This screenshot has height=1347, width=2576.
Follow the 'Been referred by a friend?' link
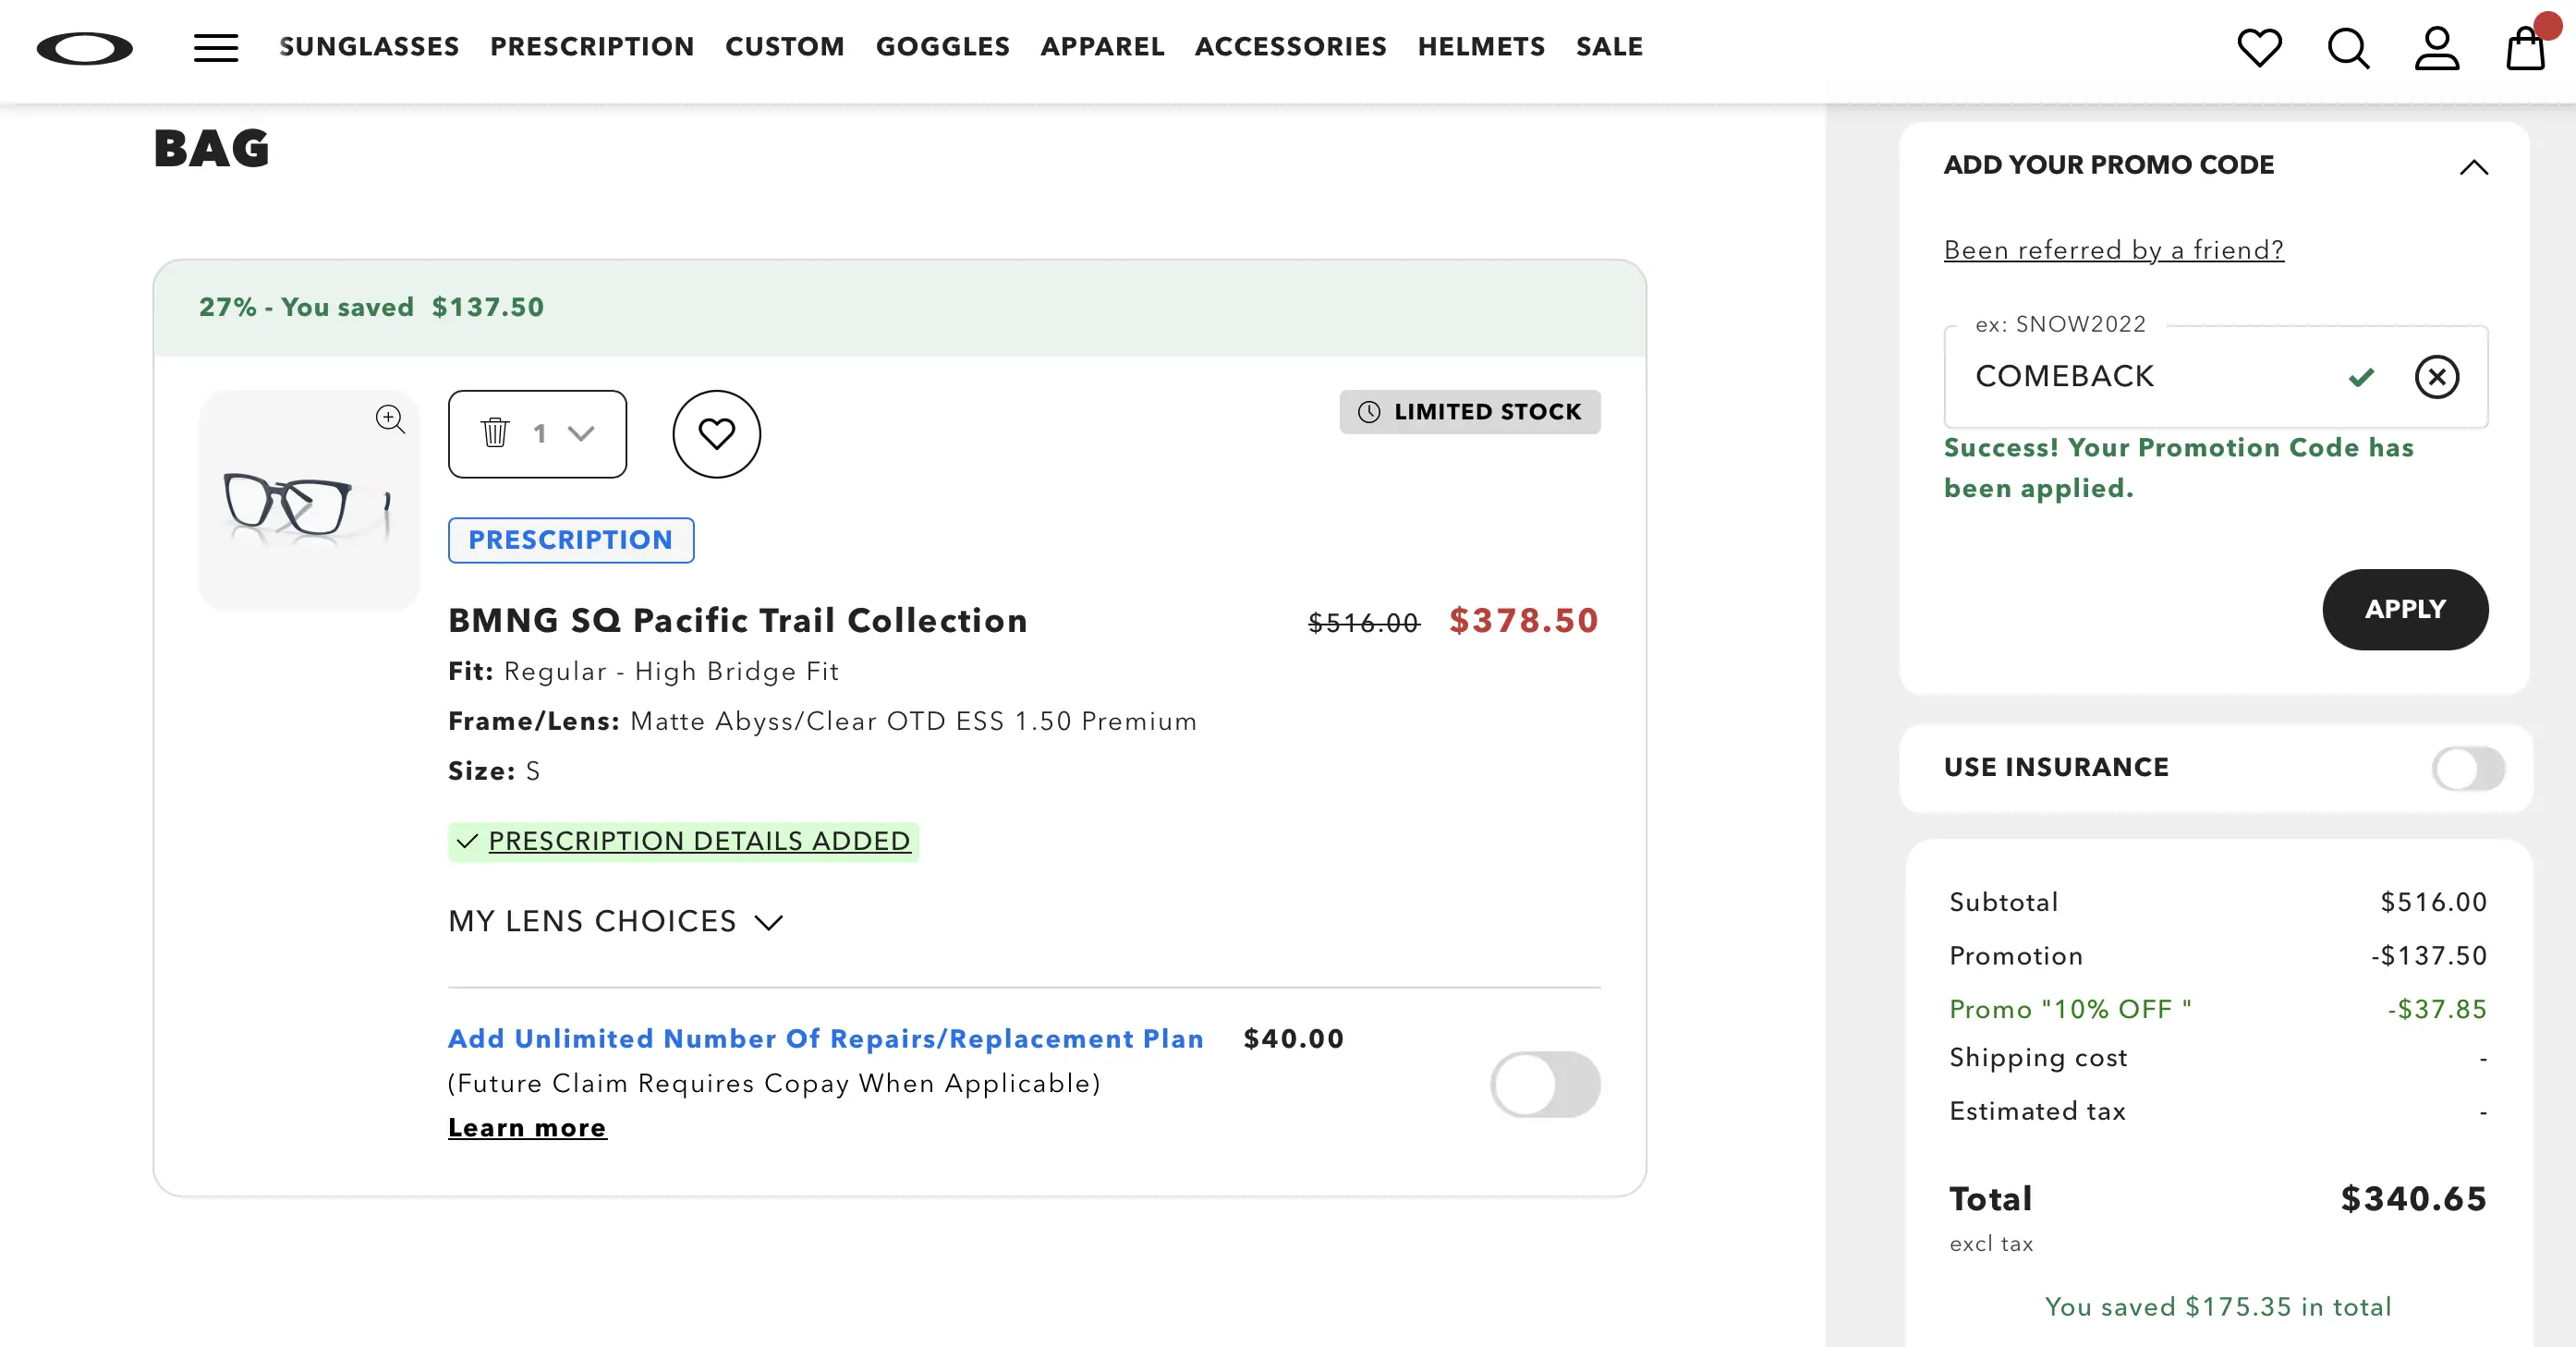point(2113,250)
